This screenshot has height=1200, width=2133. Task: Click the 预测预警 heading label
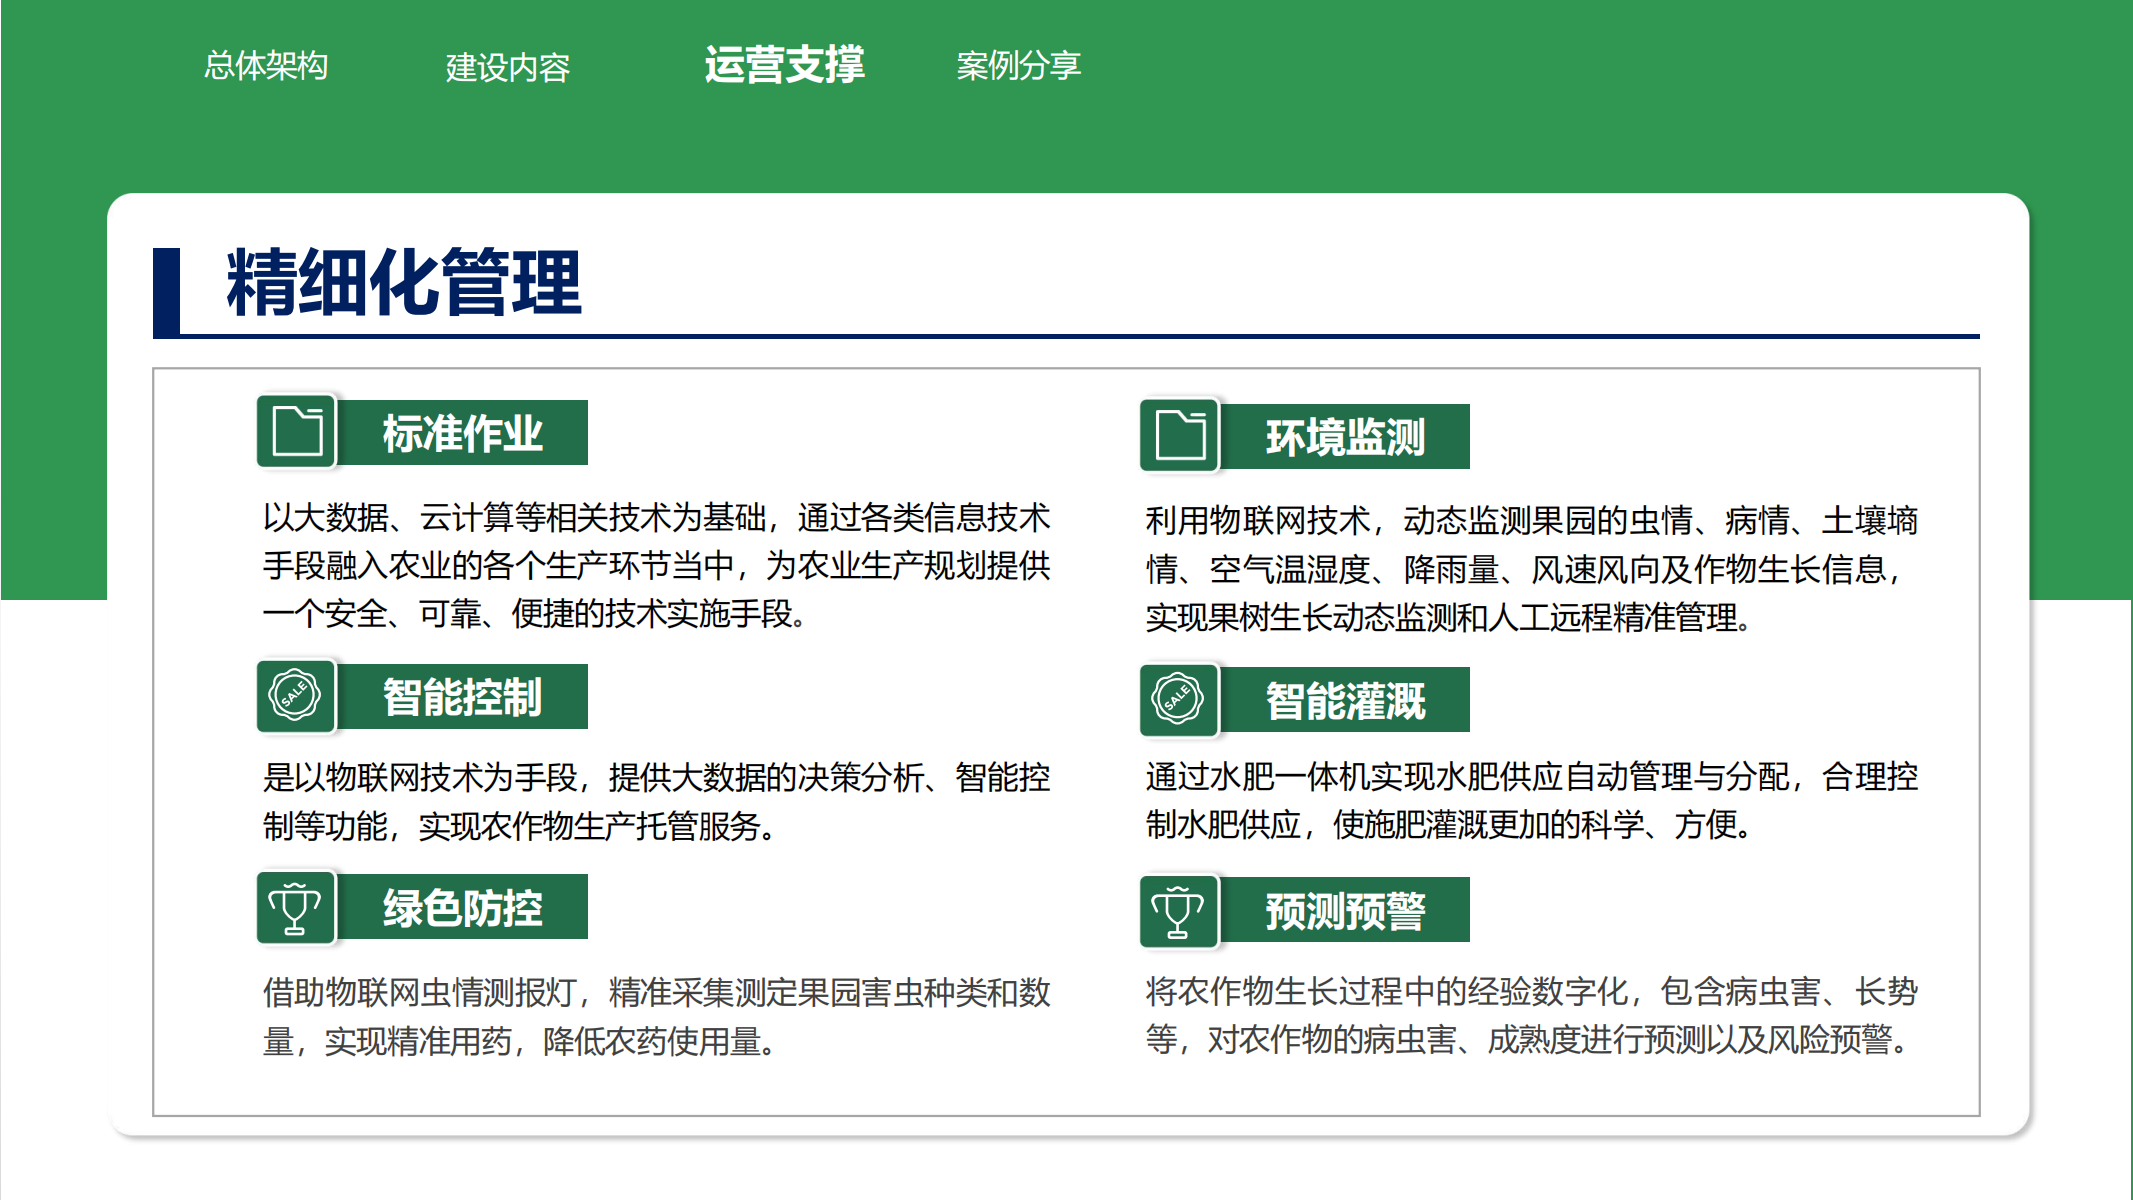point(1345,911)
